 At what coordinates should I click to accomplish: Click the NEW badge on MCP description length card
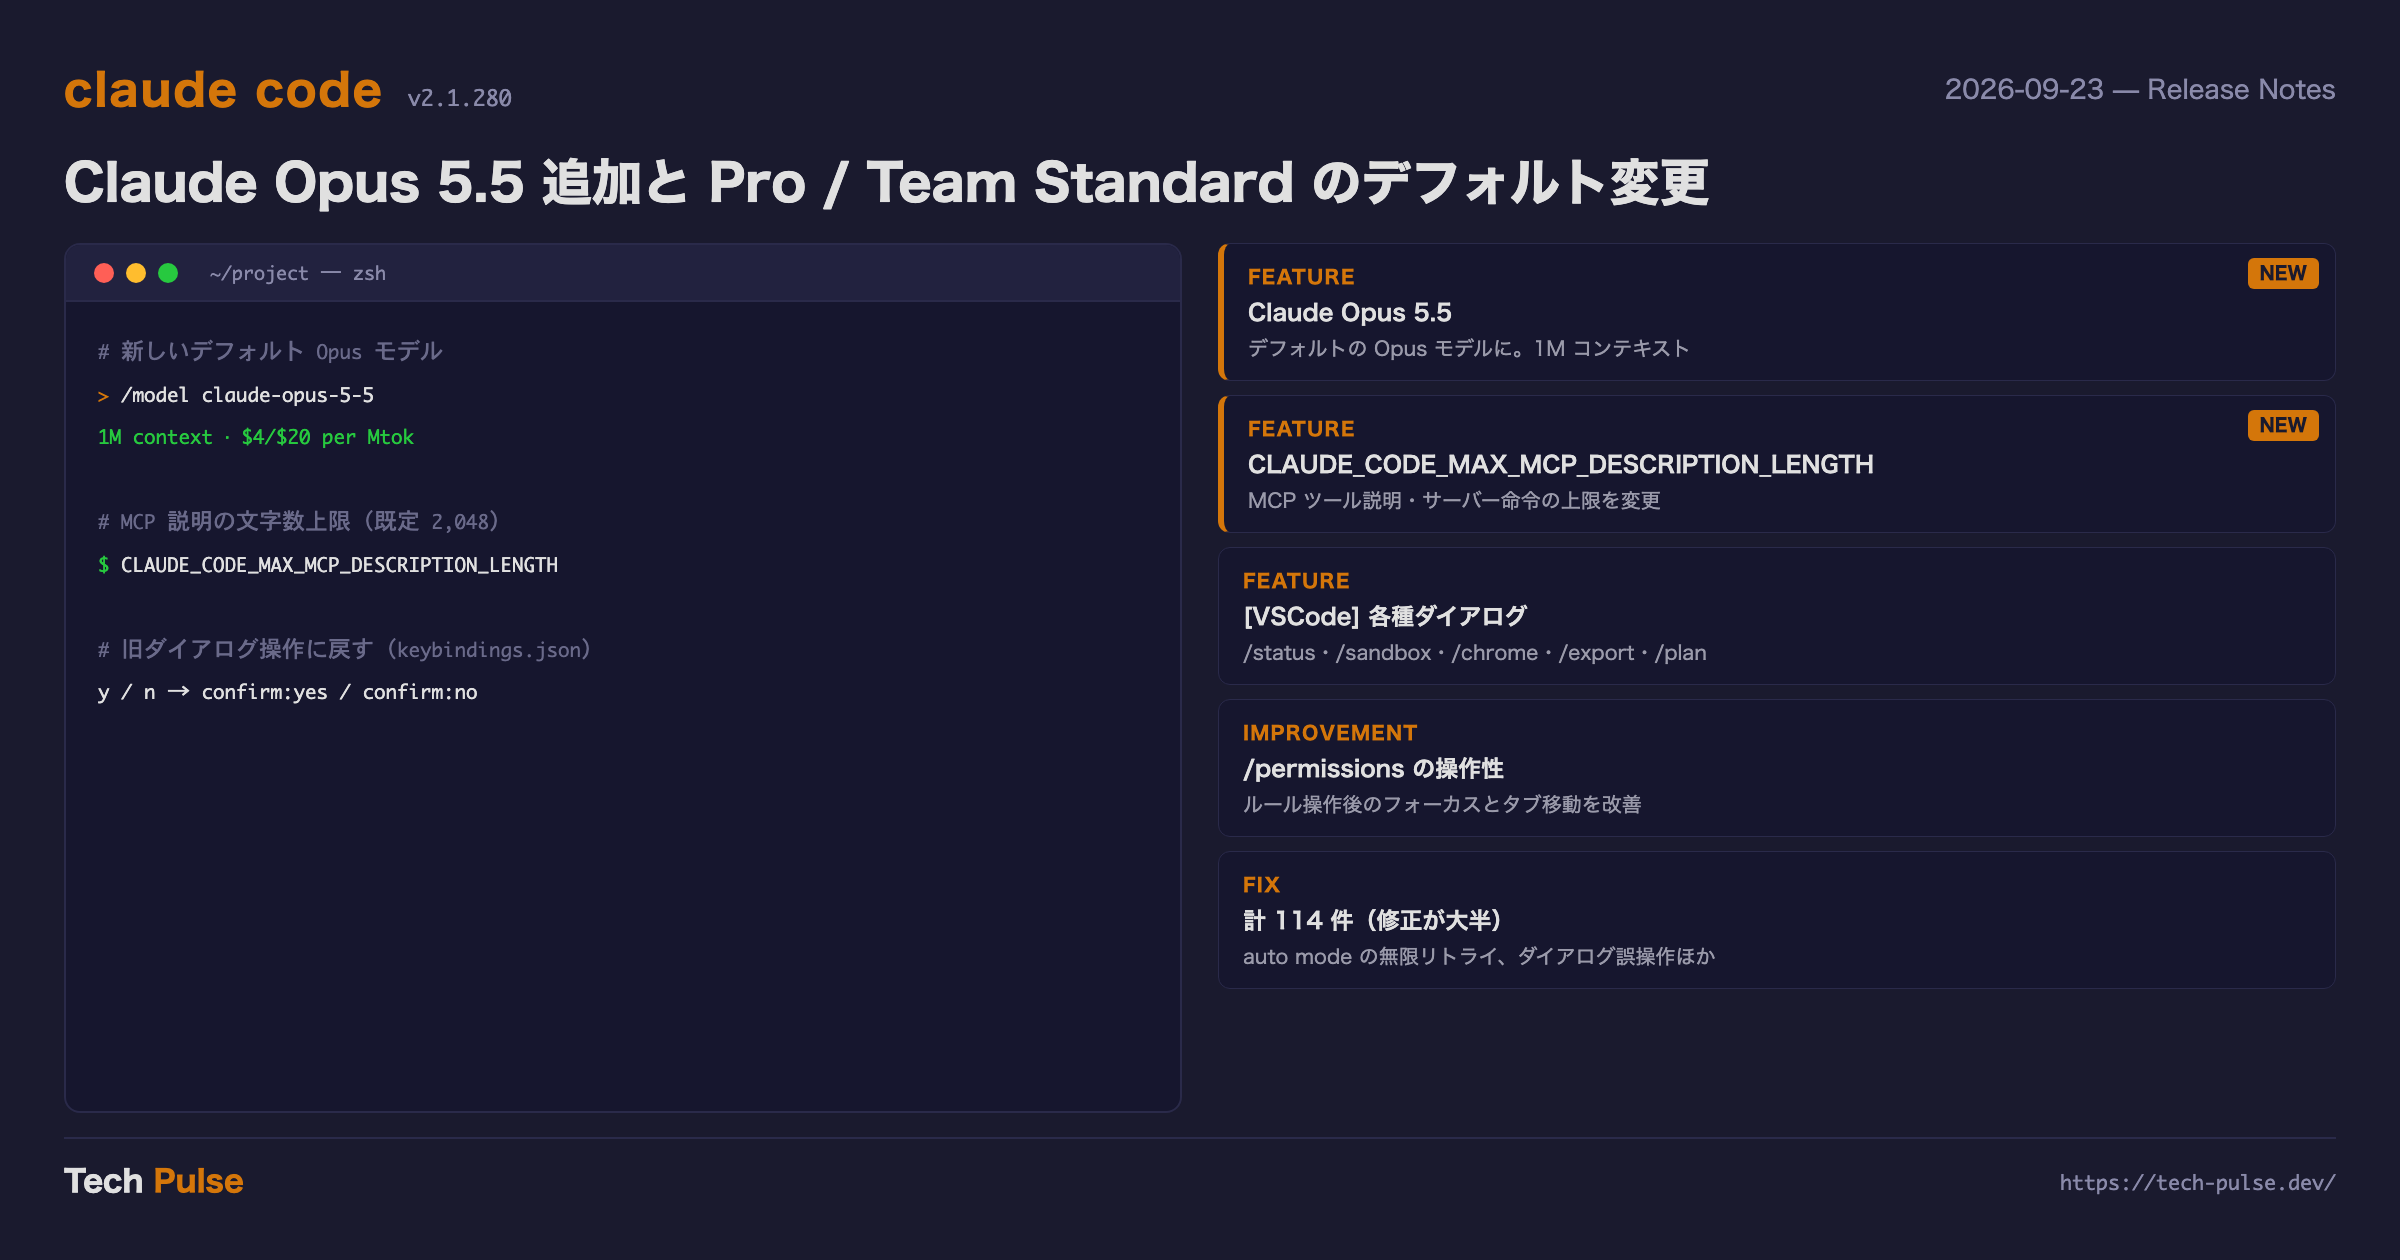2283,425
